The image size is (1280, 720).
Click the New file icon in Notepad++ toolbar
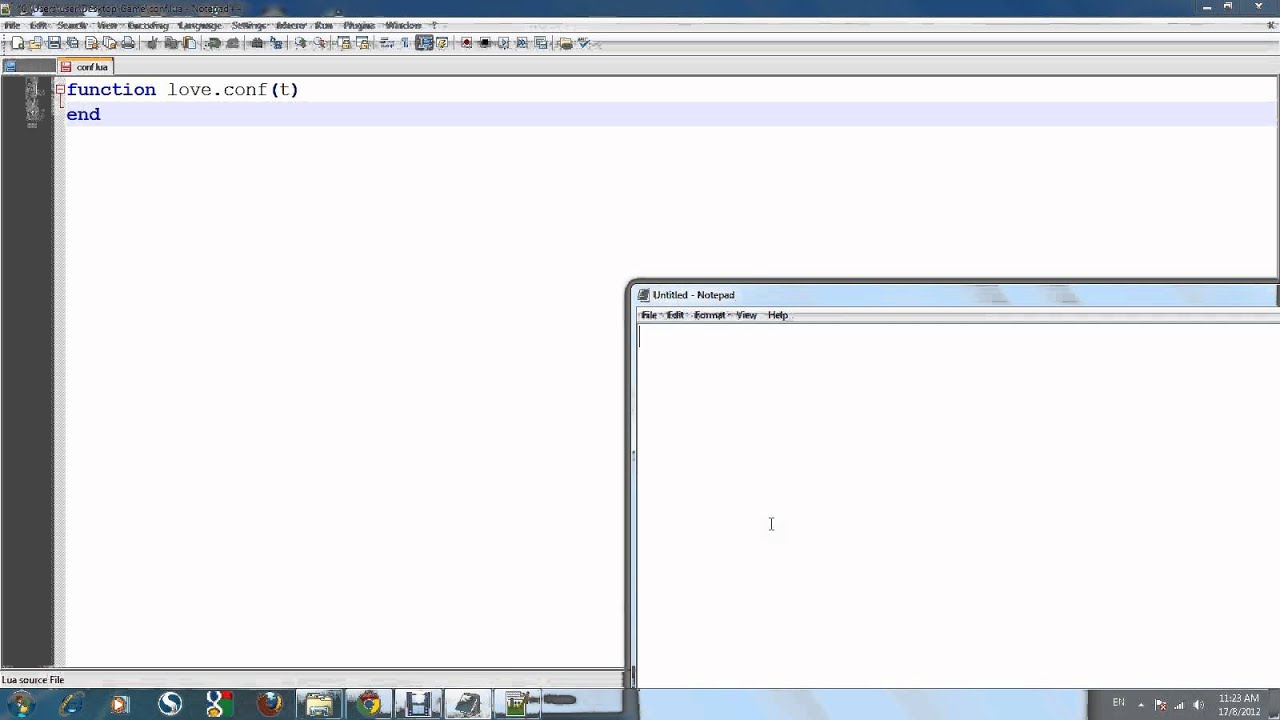point(18,43)
